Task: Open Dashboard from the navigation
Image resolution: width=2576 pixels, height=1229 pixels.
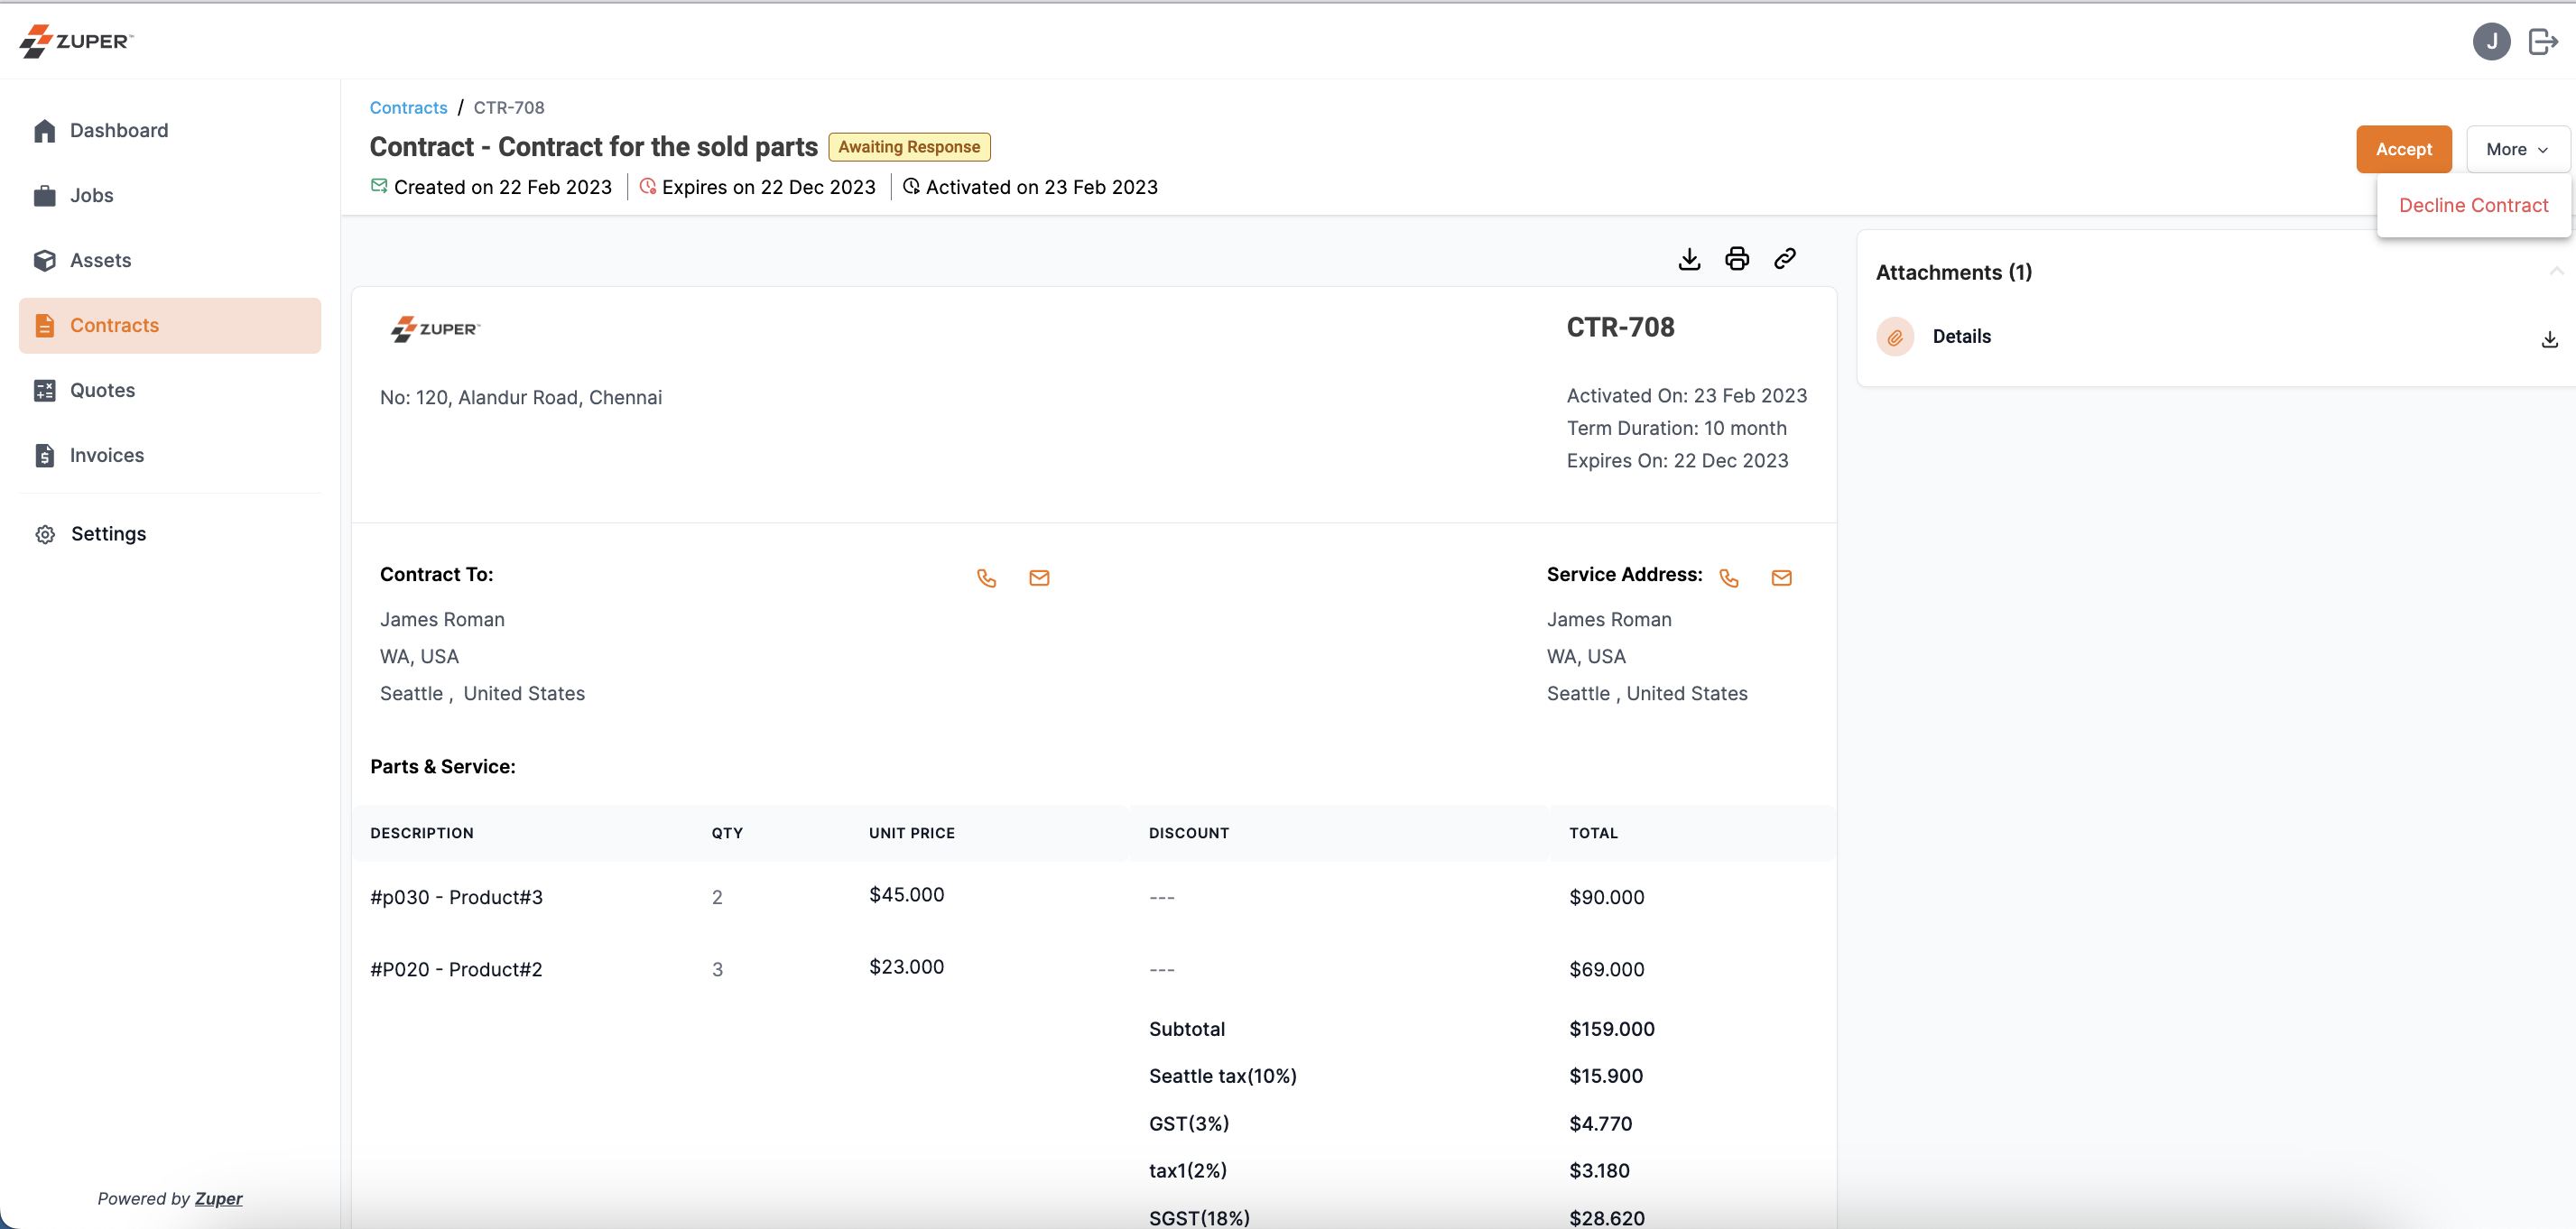Action: point(119,130)
